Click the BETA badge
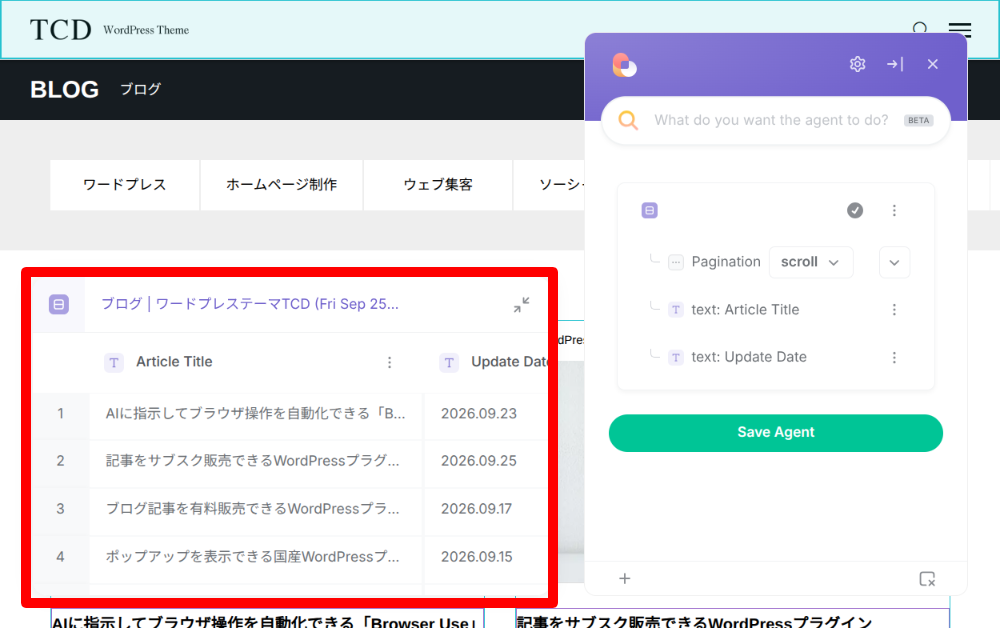Screen dimensions: 1000x628 [918, 120]
